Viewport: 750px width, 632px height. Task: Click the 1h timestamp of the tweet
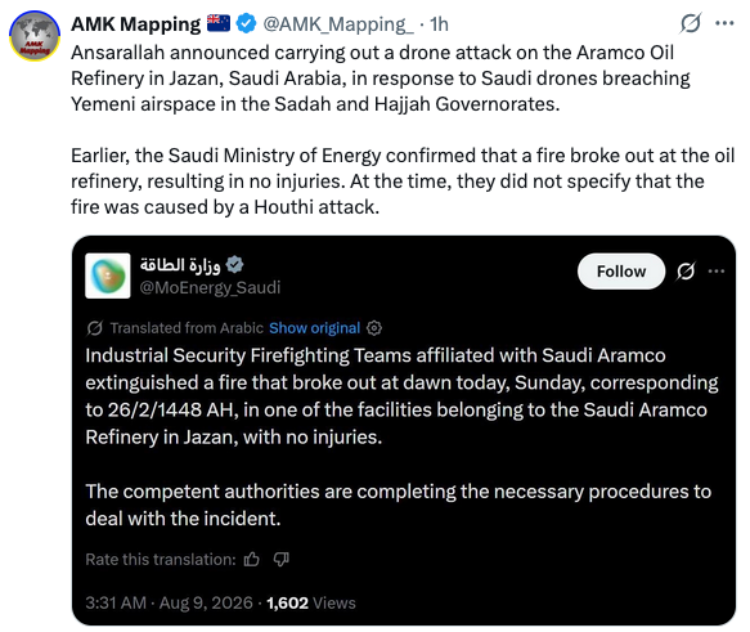point(439,24)
